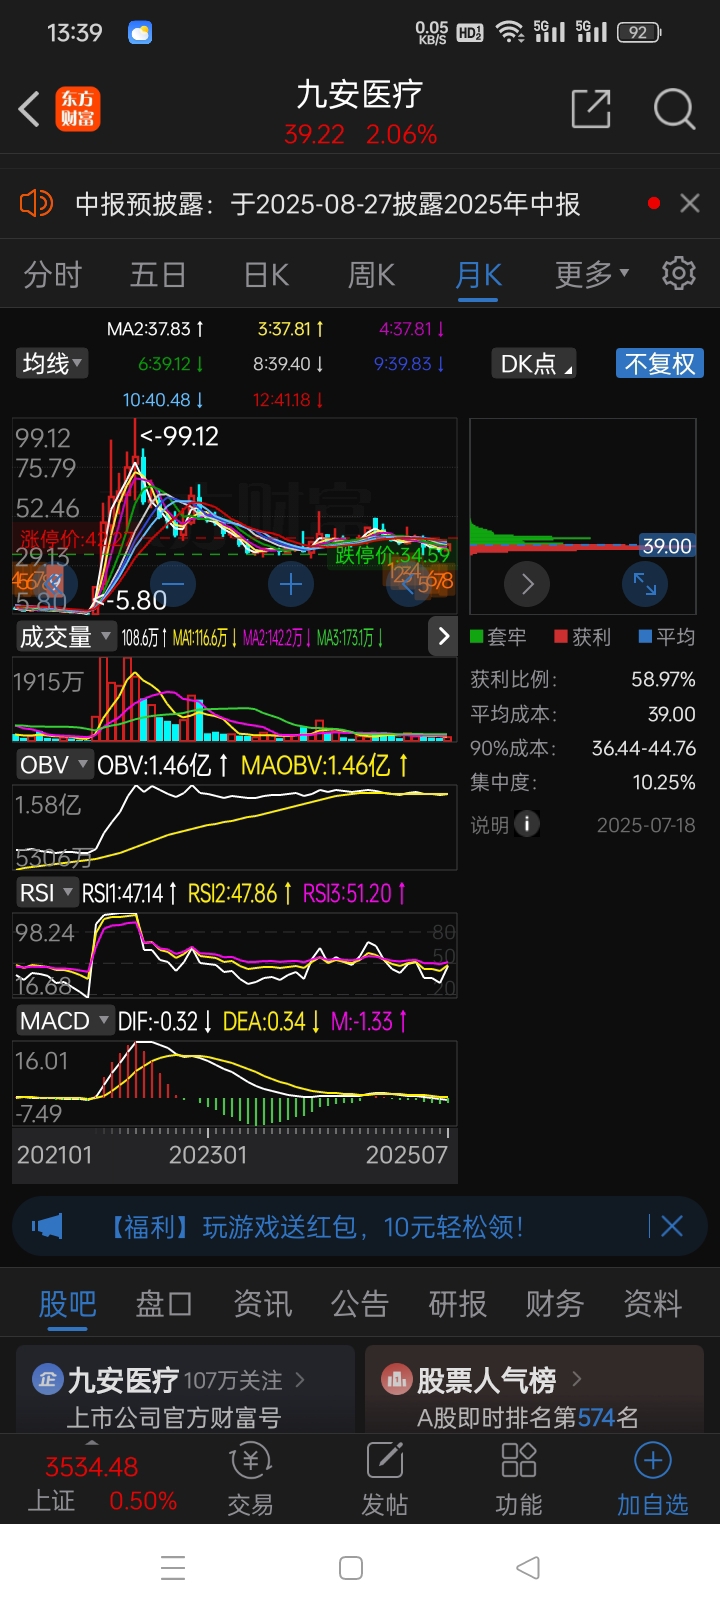
Task: Open the 盘口 tab
Action: [164, 1303]
